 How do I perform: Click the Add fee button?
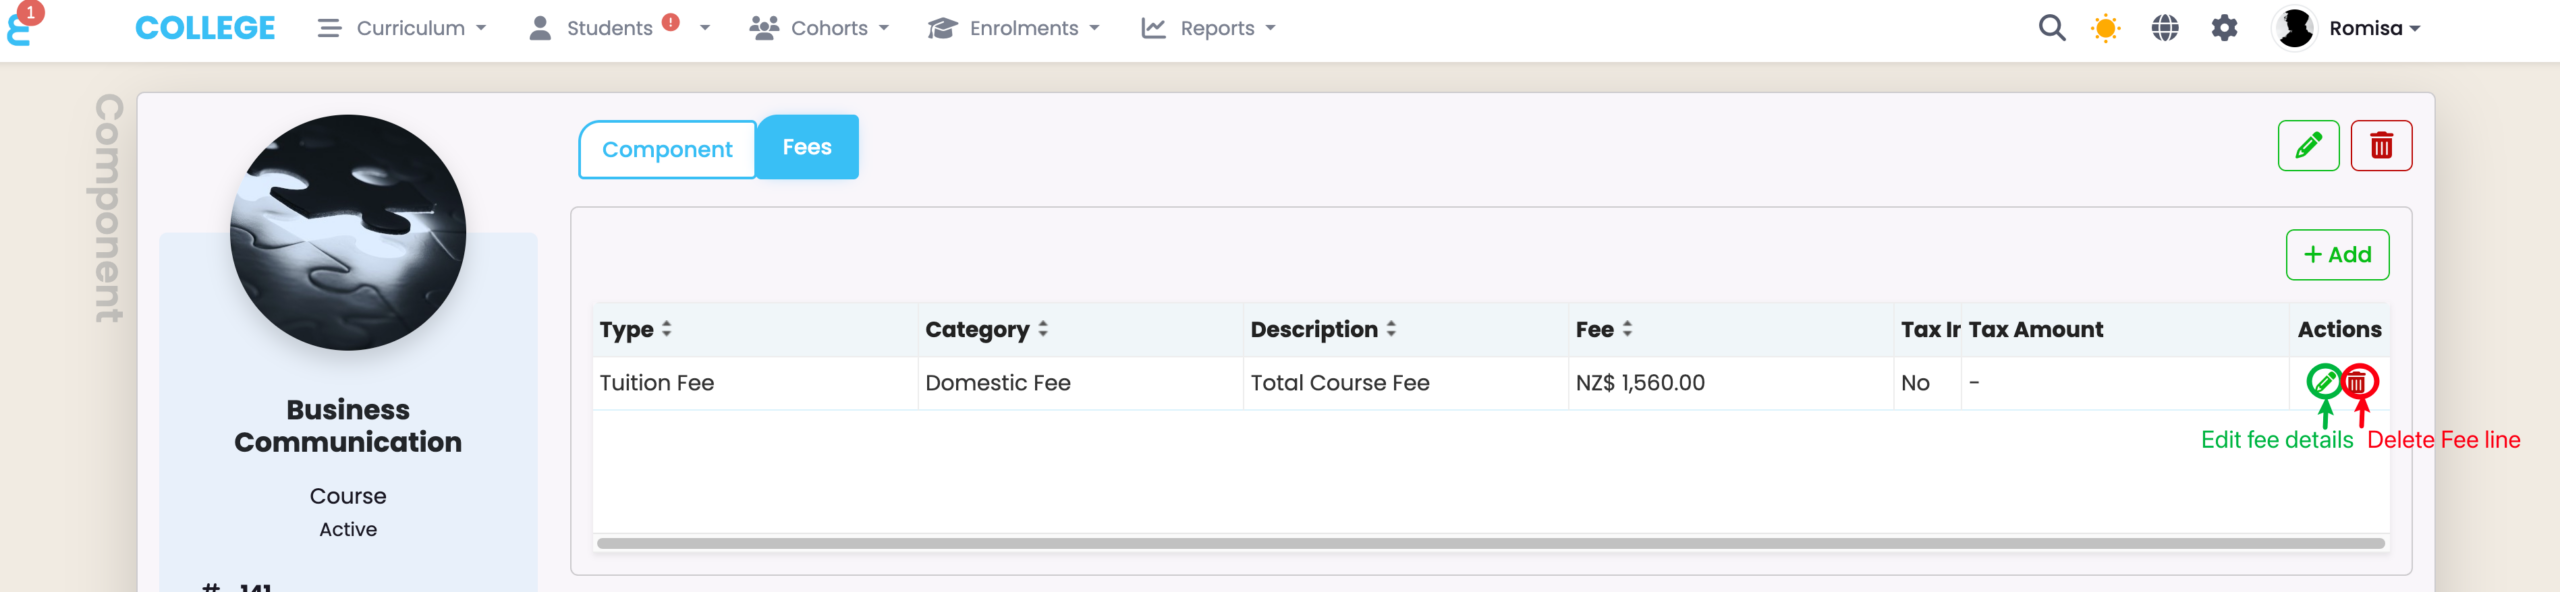(x=2337, y=255)
